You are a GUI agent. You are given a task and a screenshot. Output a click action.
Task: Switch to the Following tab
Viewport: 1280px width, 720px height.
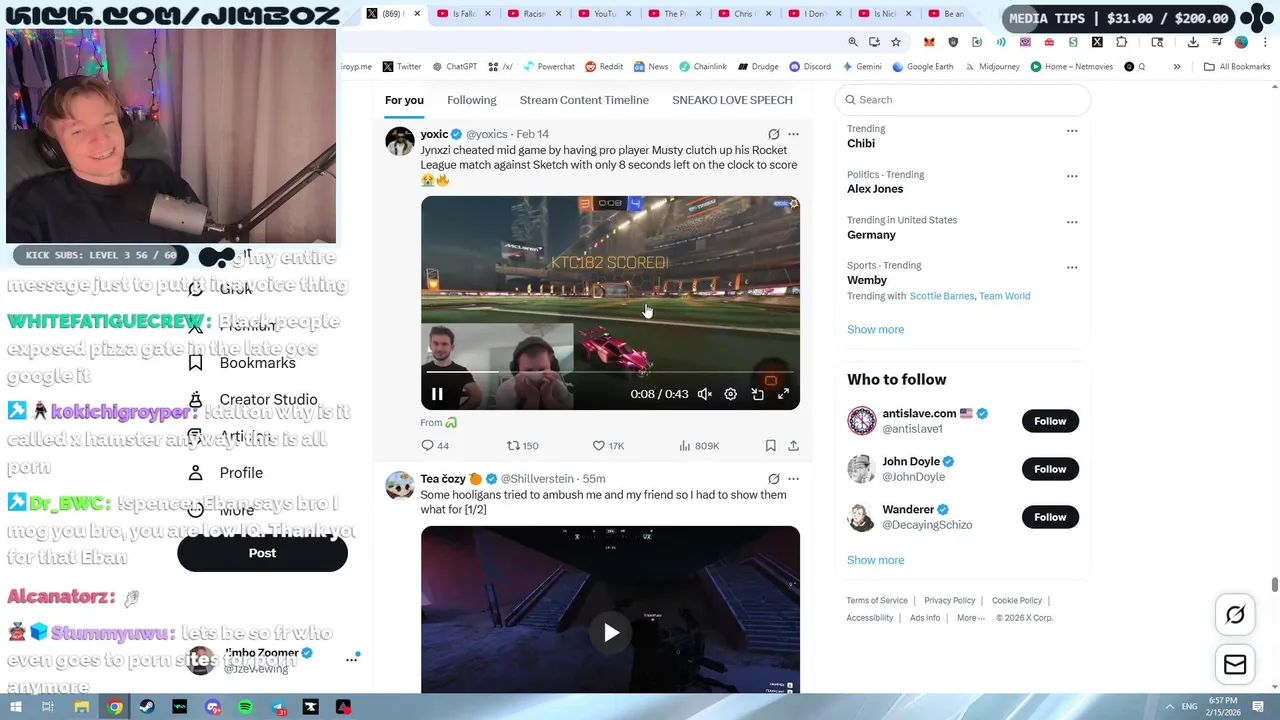[471, 100]
